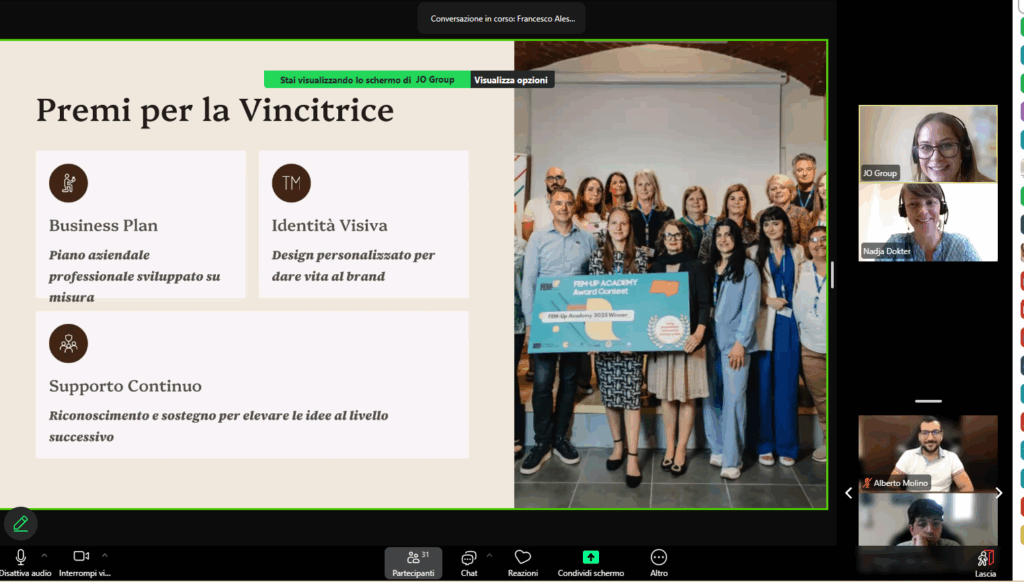Open Visualizza opzioni menu
1024x582 pixels.
pyautogui.click(x=512, y=80)
